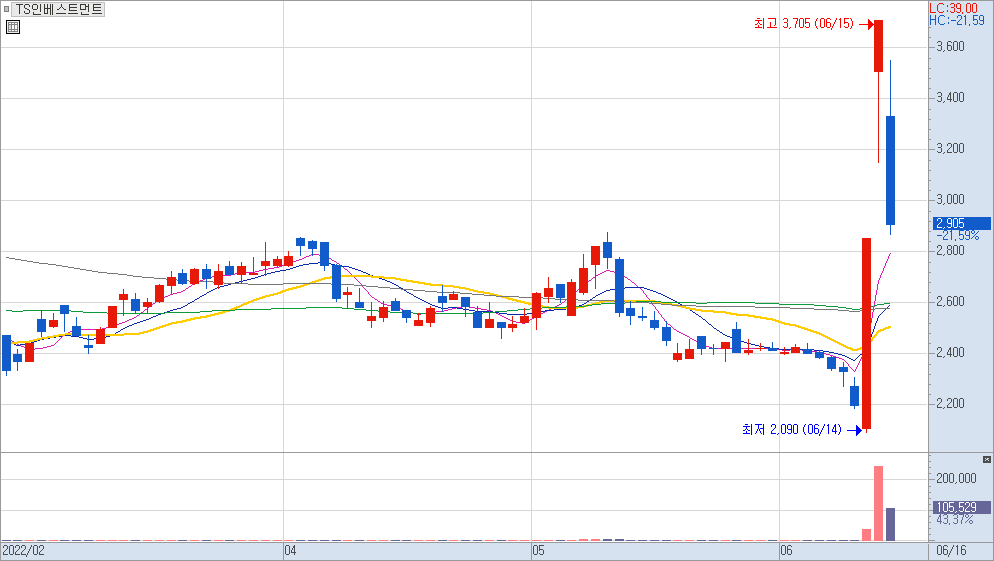994x561 pixels.
Task: Click the 2,800 price axis label
Action: tap(950, 250)
